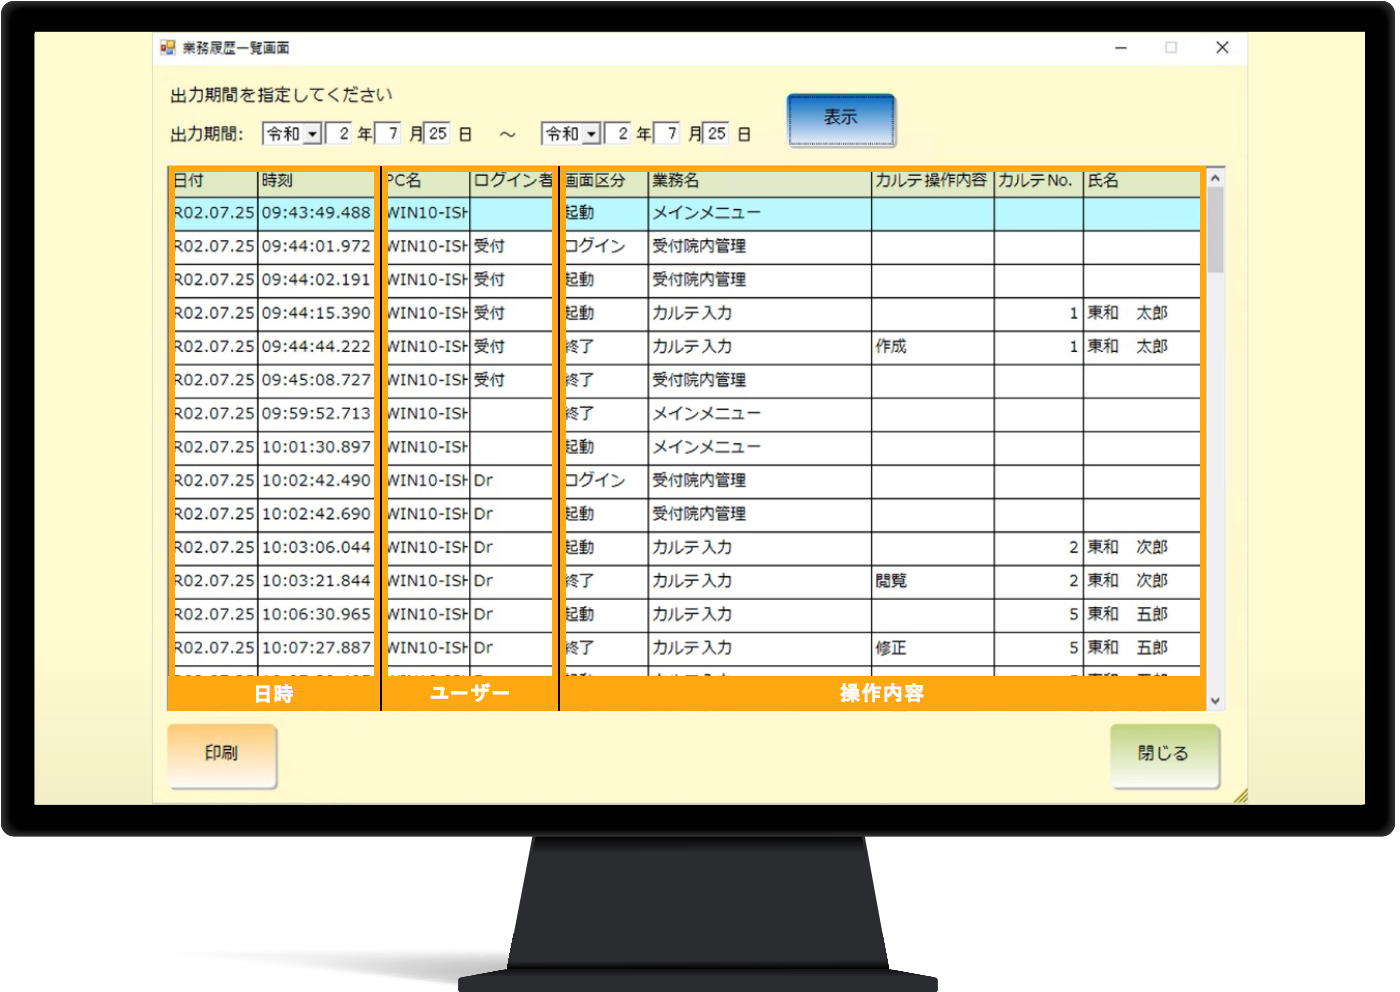Click the end date year field

(619, 134)
